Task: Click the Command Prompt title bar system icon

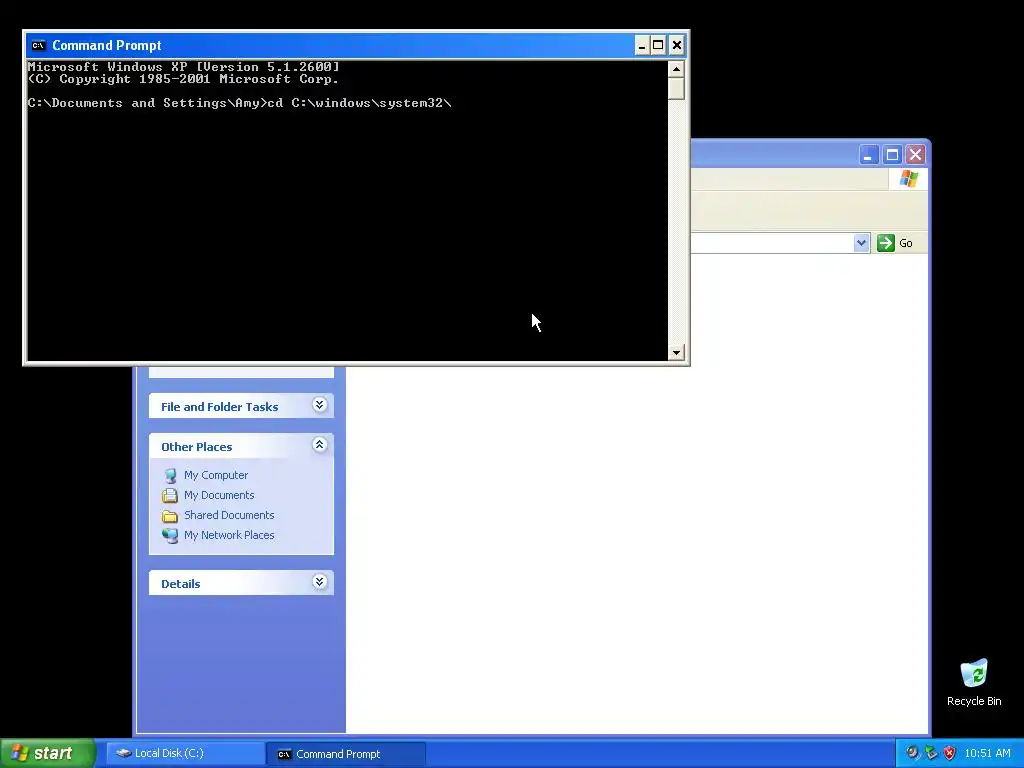Action: [38, 45]
